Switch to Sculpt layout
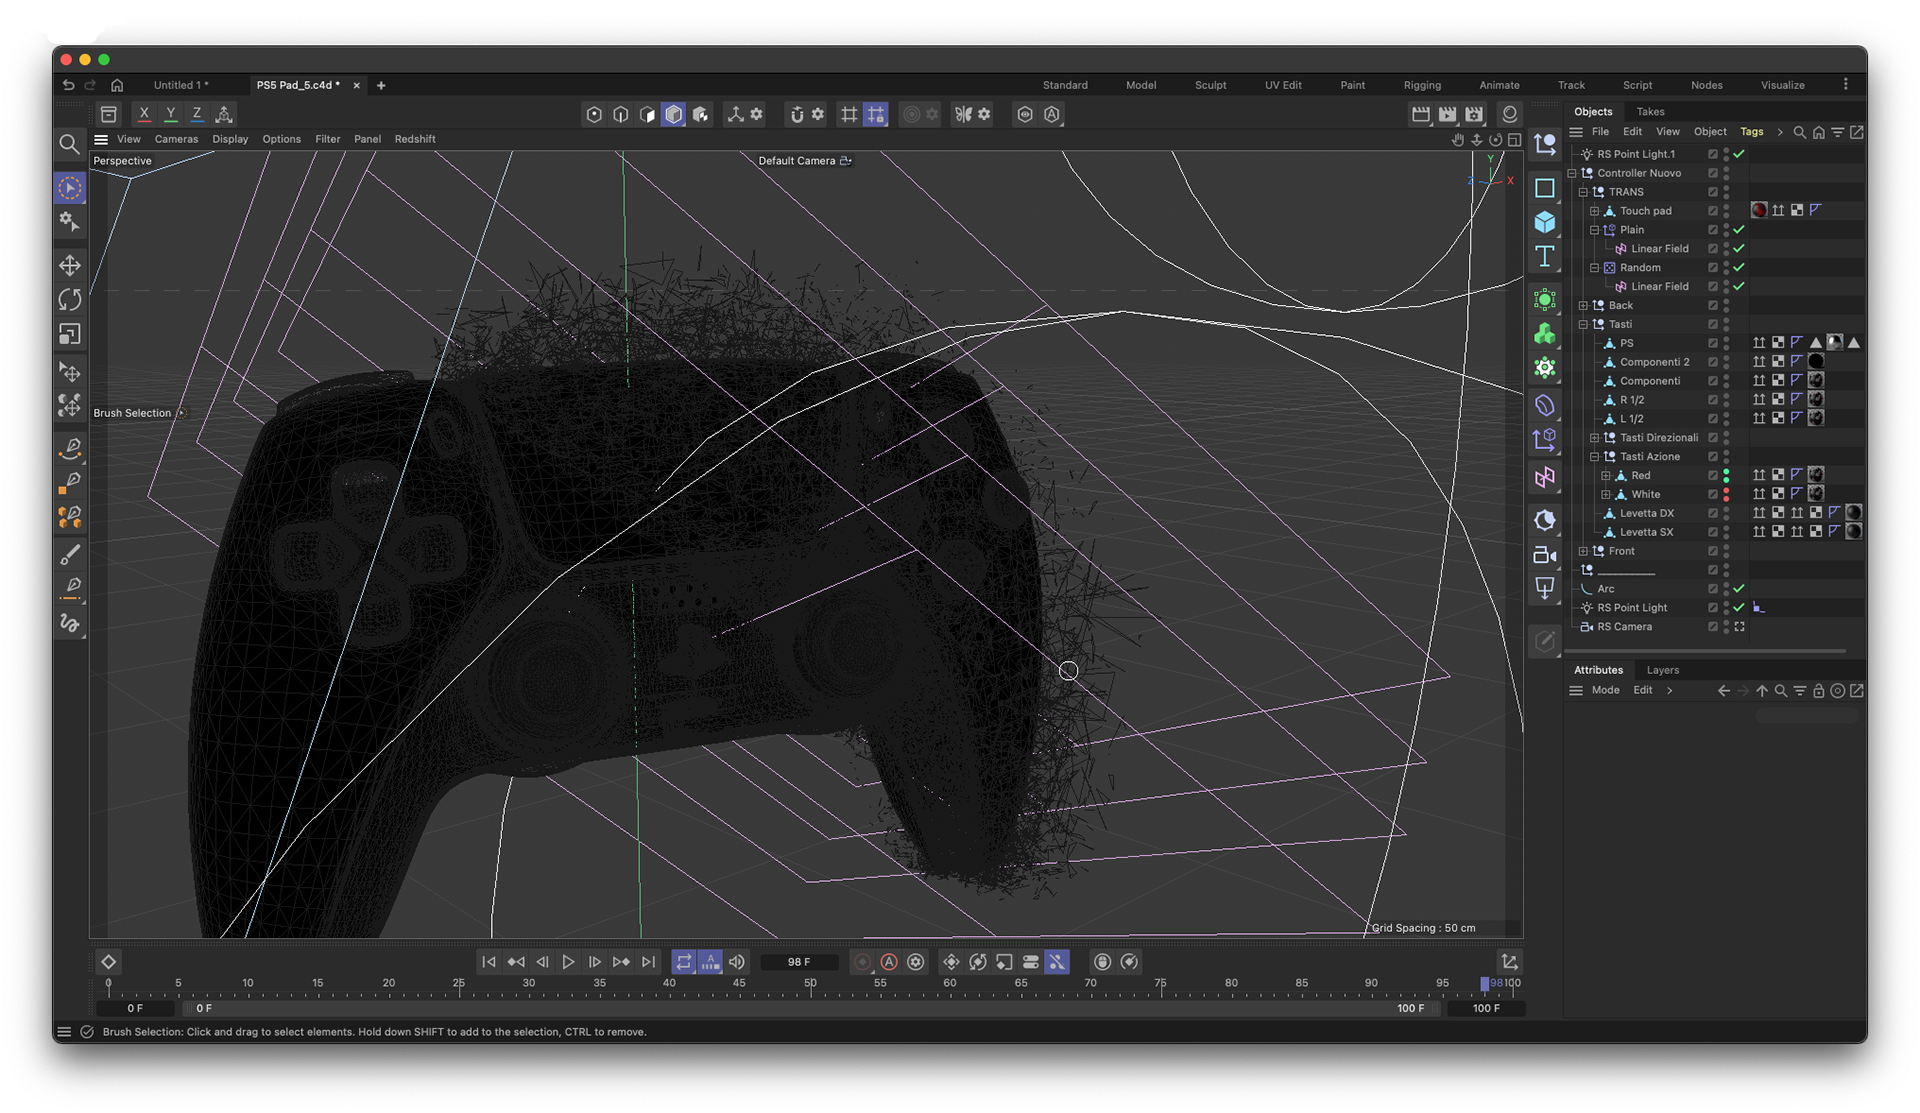 (1210, 85)
